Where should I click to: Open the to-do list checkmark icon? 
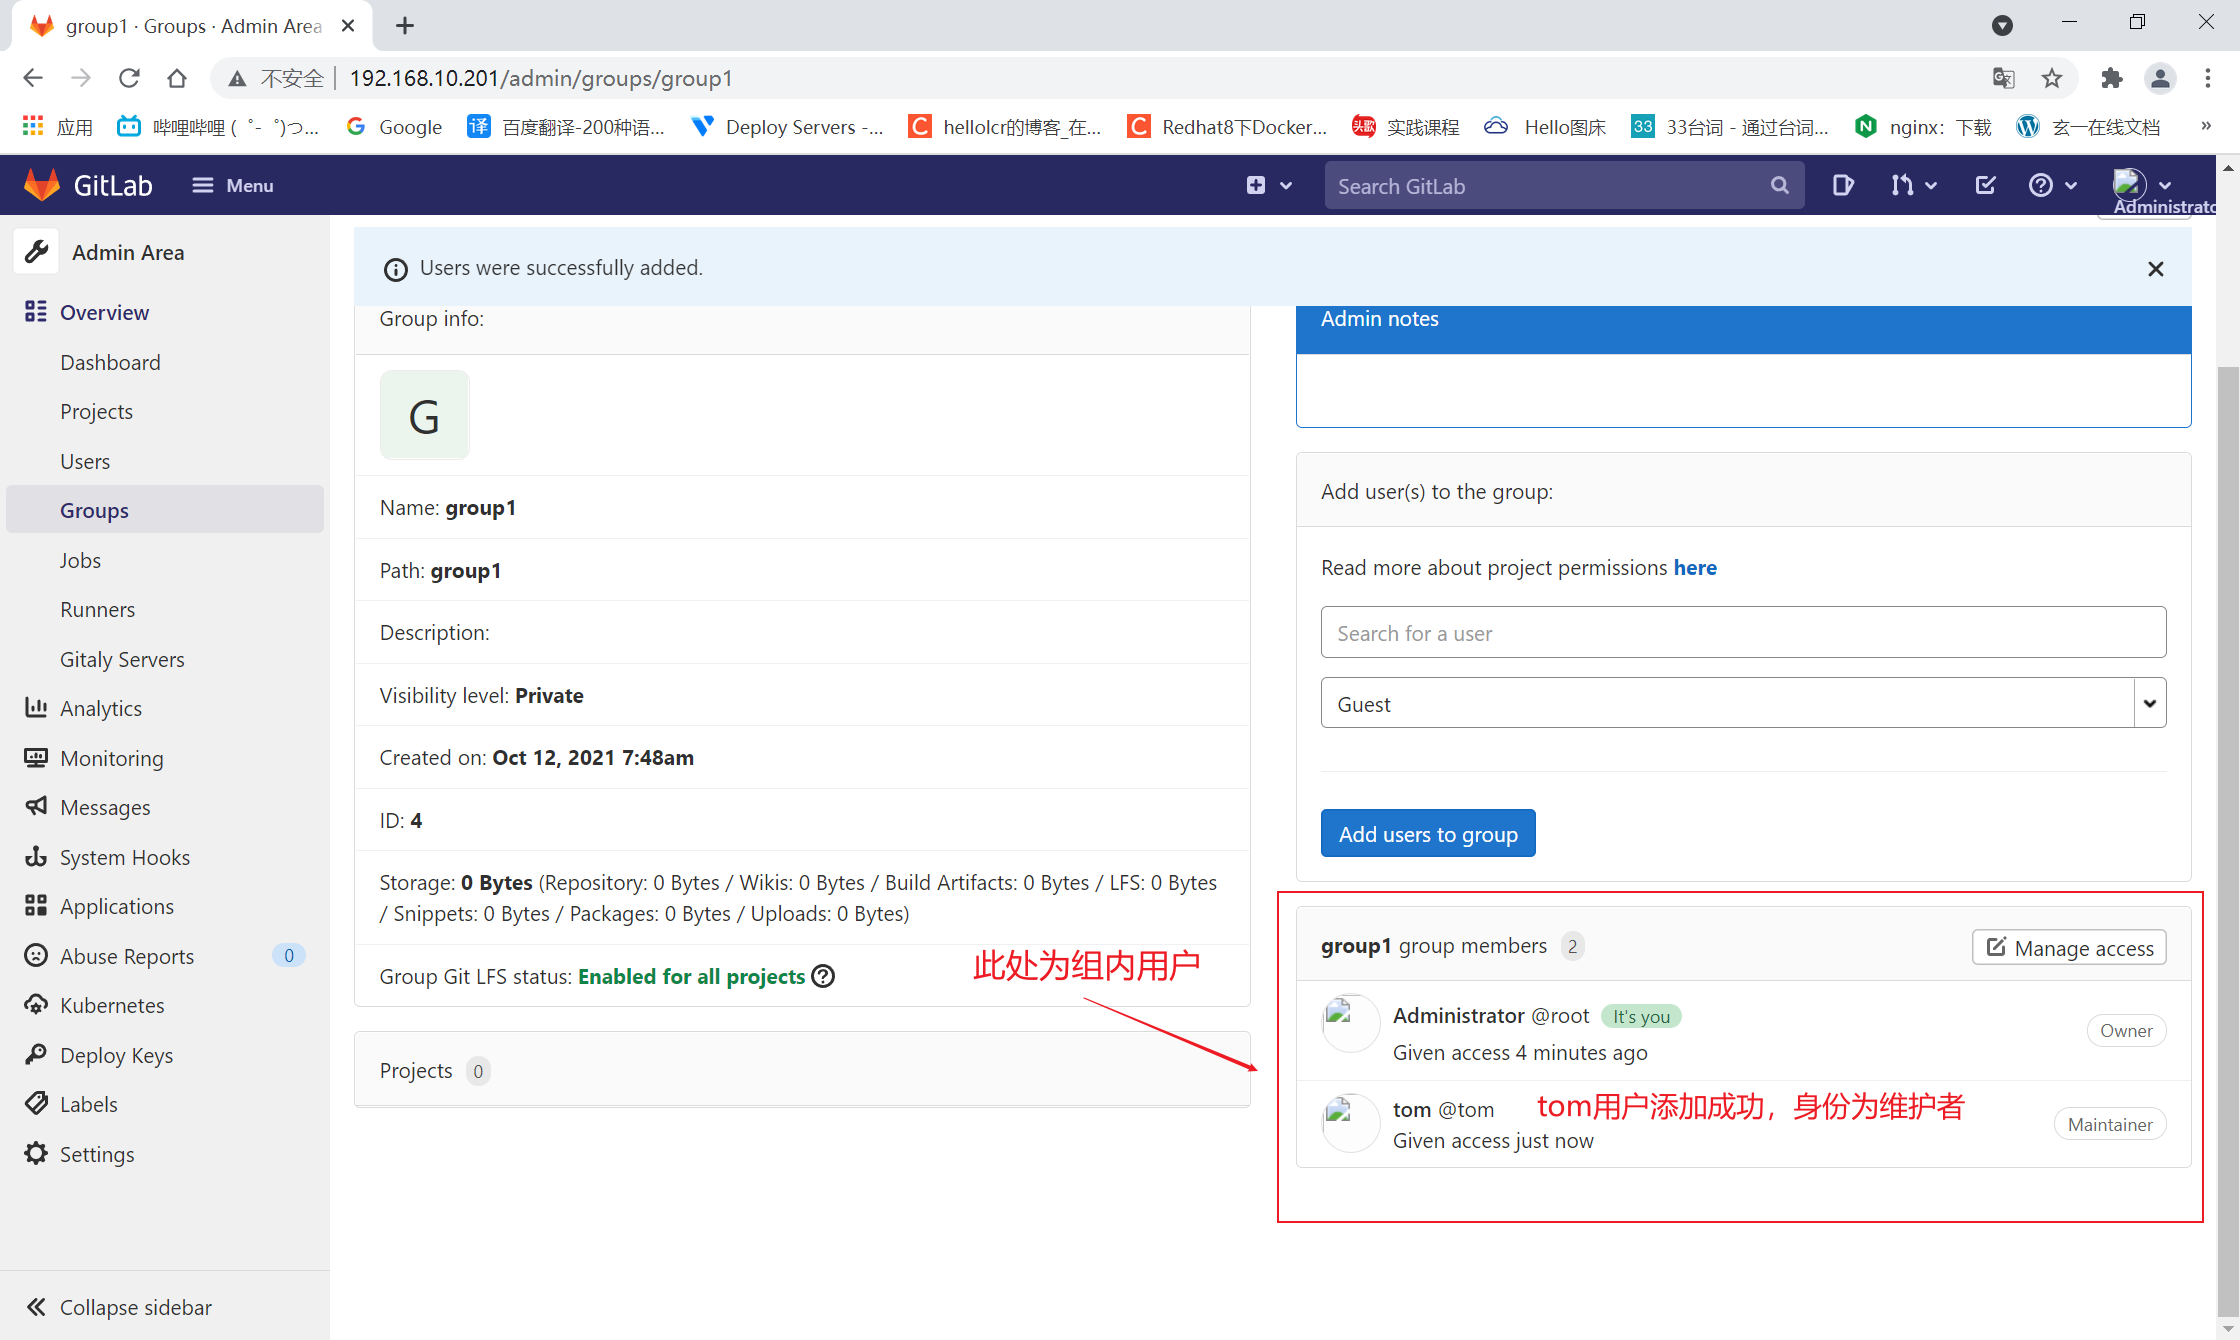point(1984,185)
